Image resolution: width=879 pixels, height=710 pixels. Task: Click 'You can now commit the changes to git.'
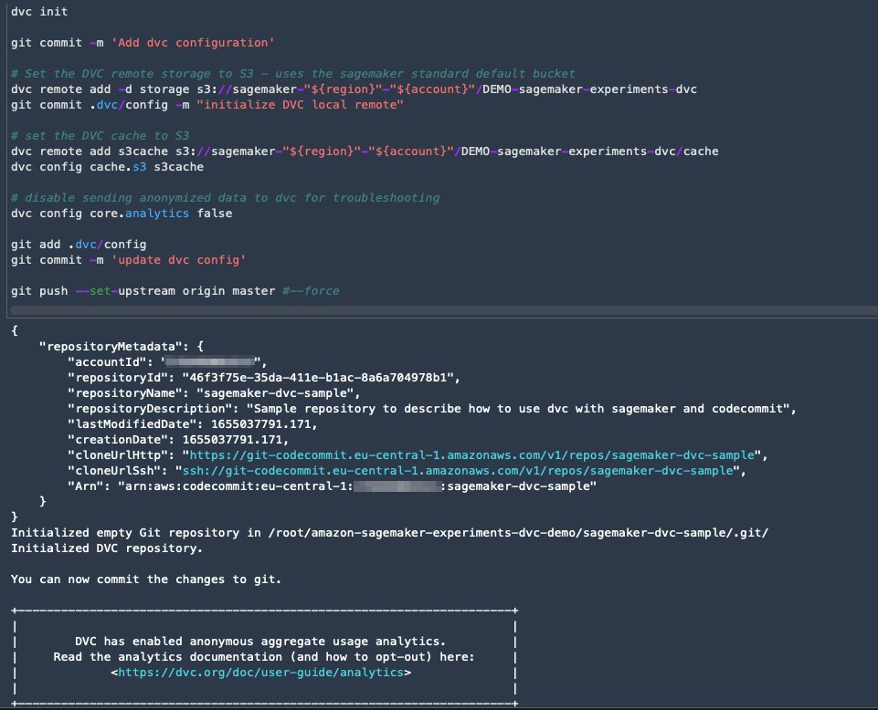(146, 579)
